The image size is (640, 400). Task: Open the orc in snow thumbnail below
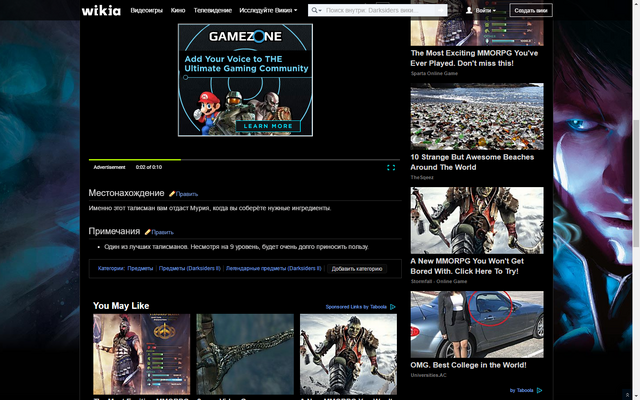click(x=348, y=354)
